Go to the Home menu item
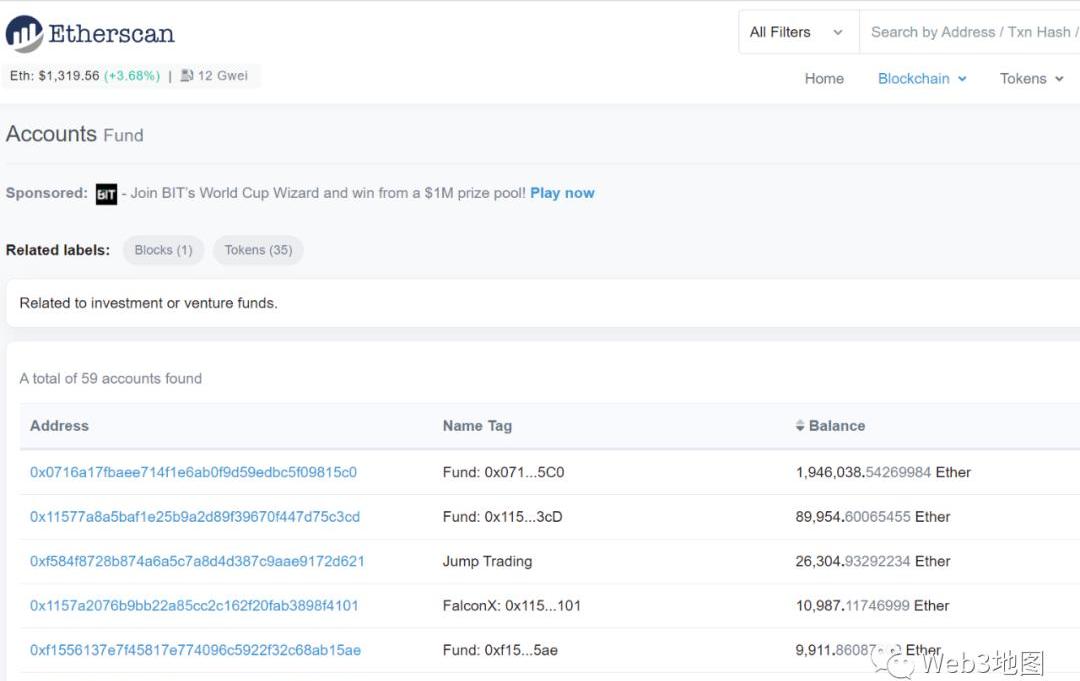Screen dimensions: 1080x681 (824, 79)
